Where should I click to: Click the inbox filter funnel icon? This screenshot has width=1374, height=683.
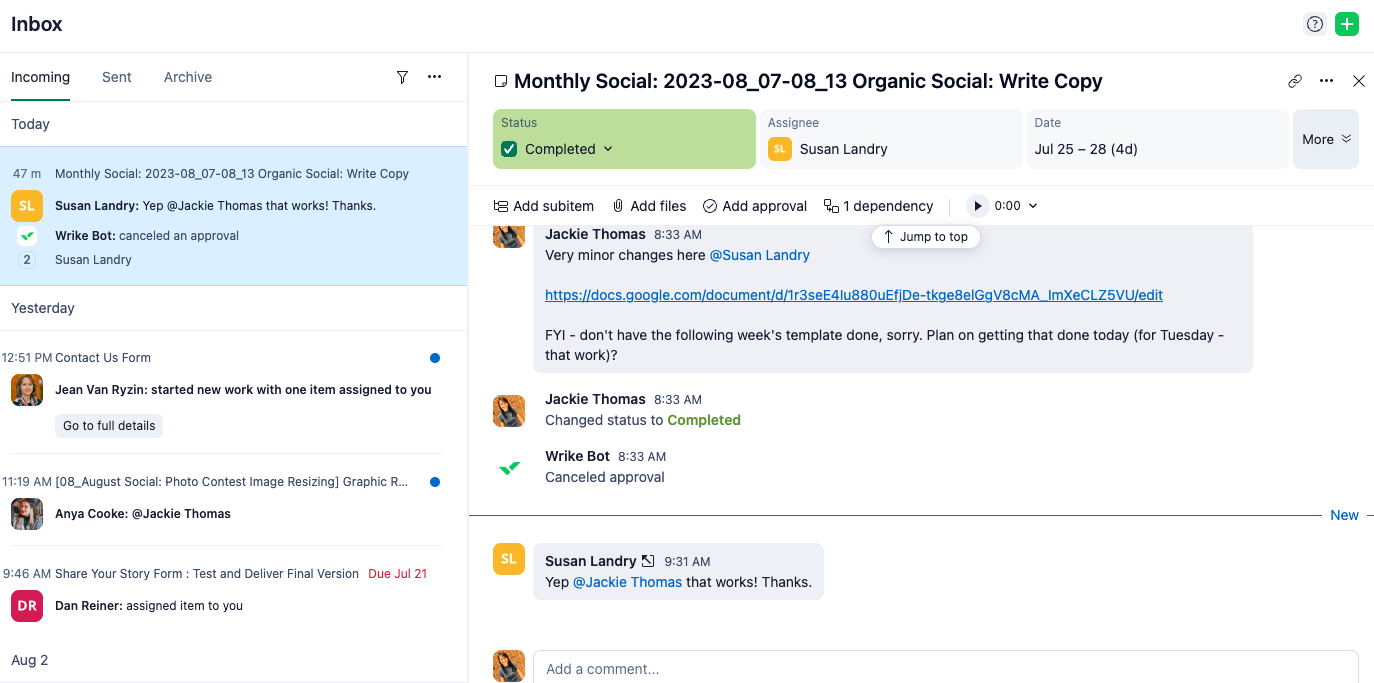(x=402, y=77)
